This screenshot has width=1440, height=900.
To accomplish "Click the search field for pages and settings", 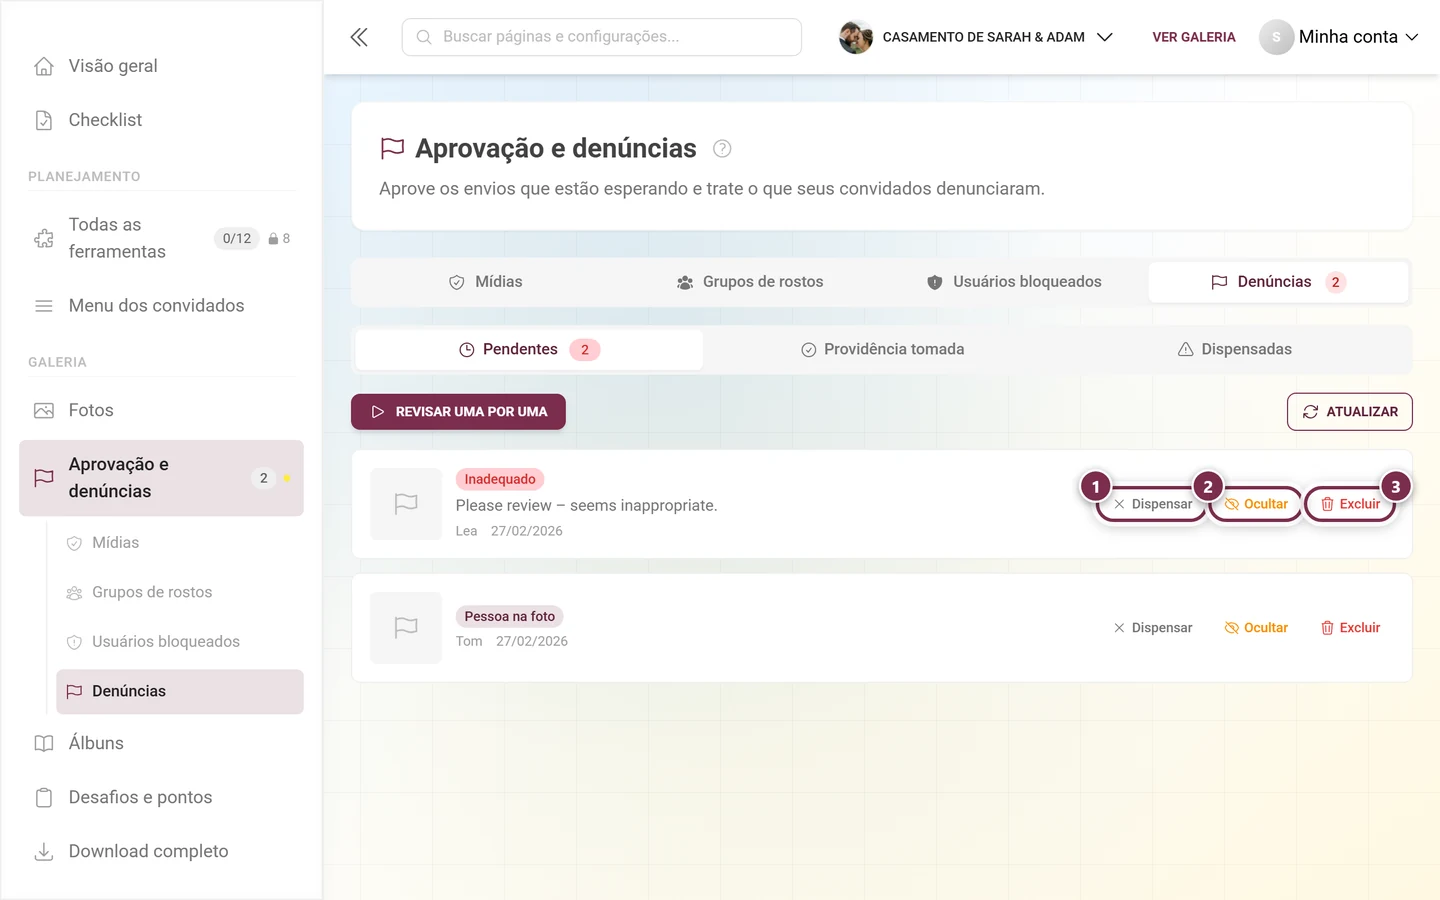I will [602, 37].
